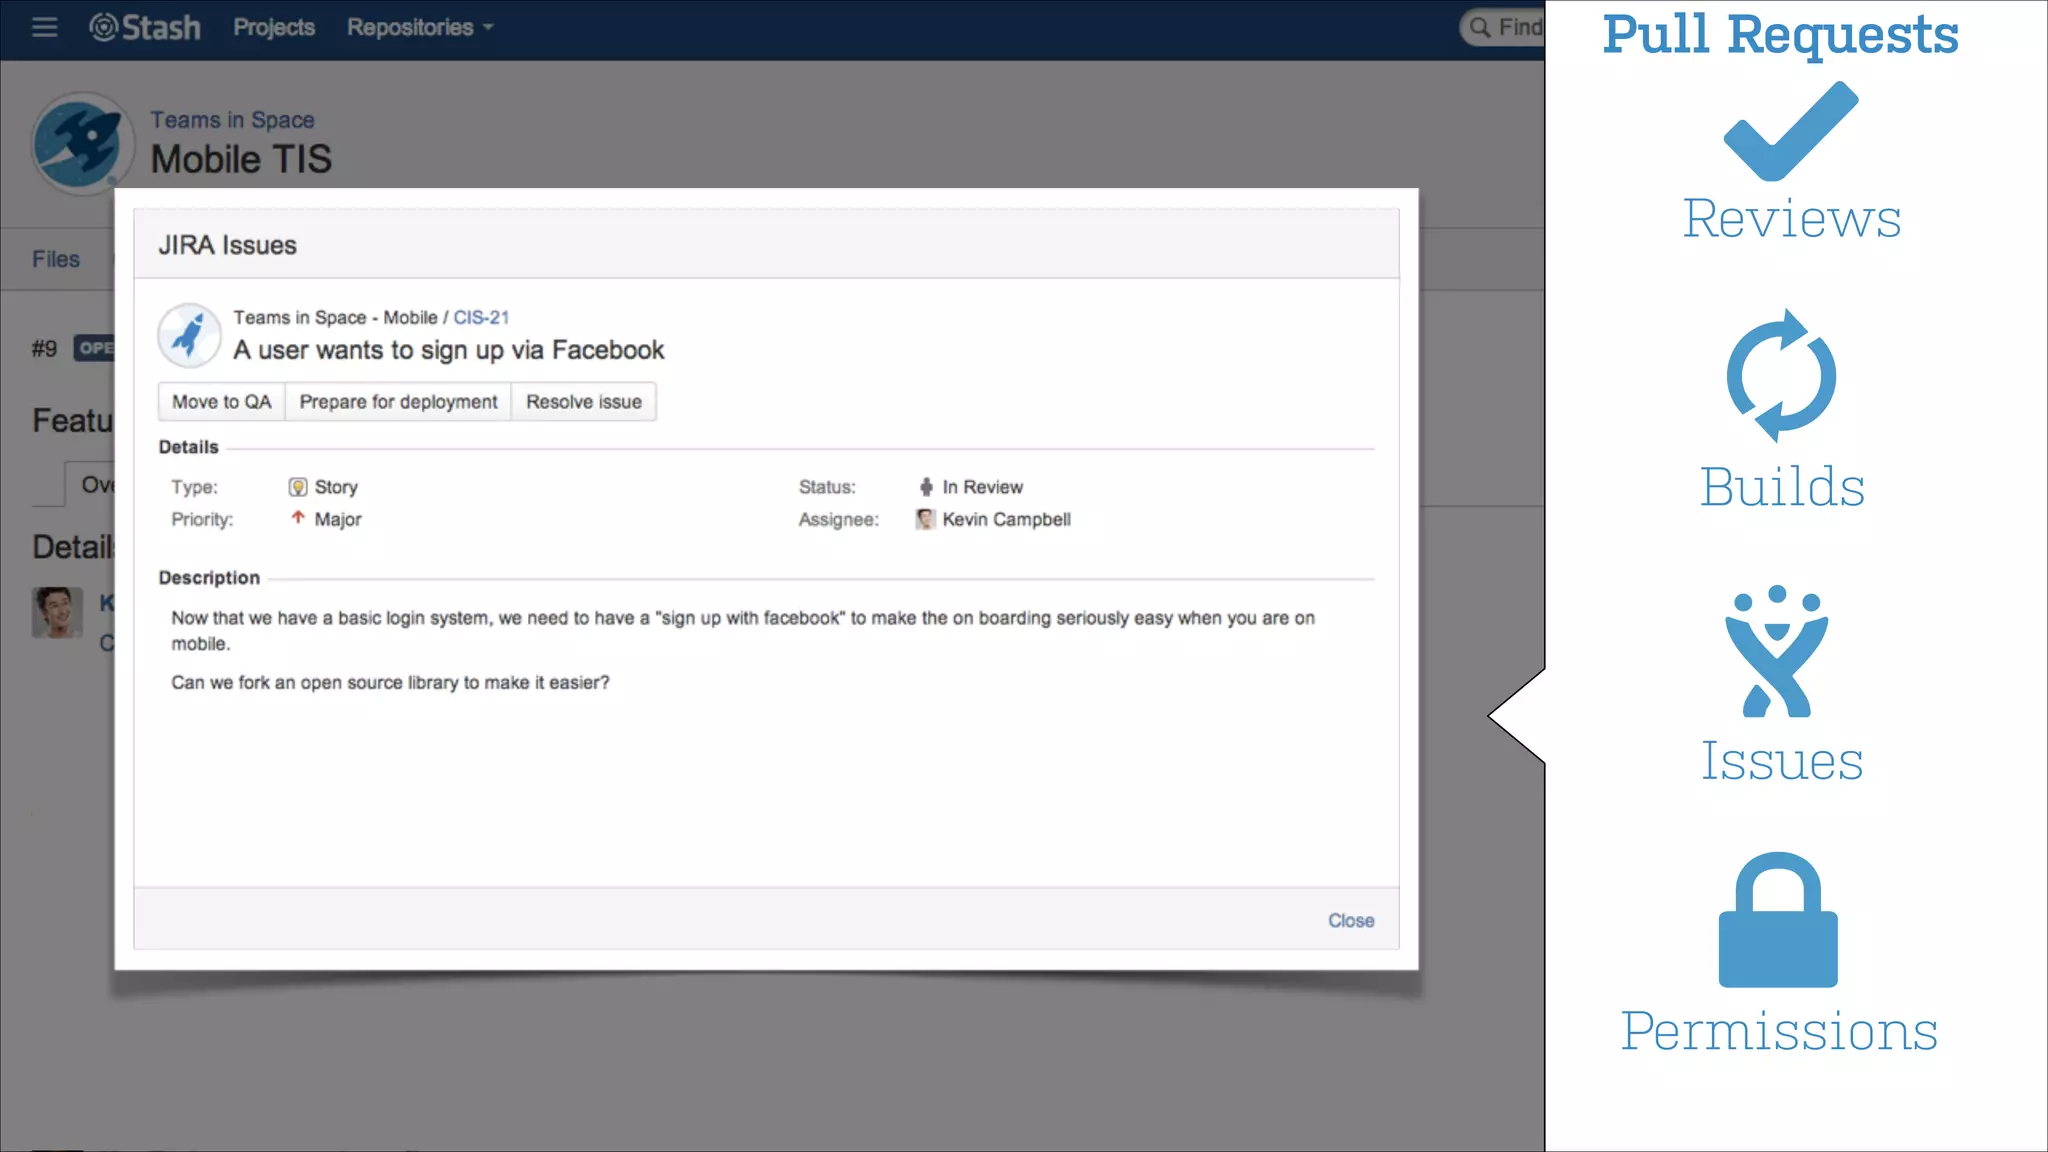Click the Stash logo

pos(145,27)
